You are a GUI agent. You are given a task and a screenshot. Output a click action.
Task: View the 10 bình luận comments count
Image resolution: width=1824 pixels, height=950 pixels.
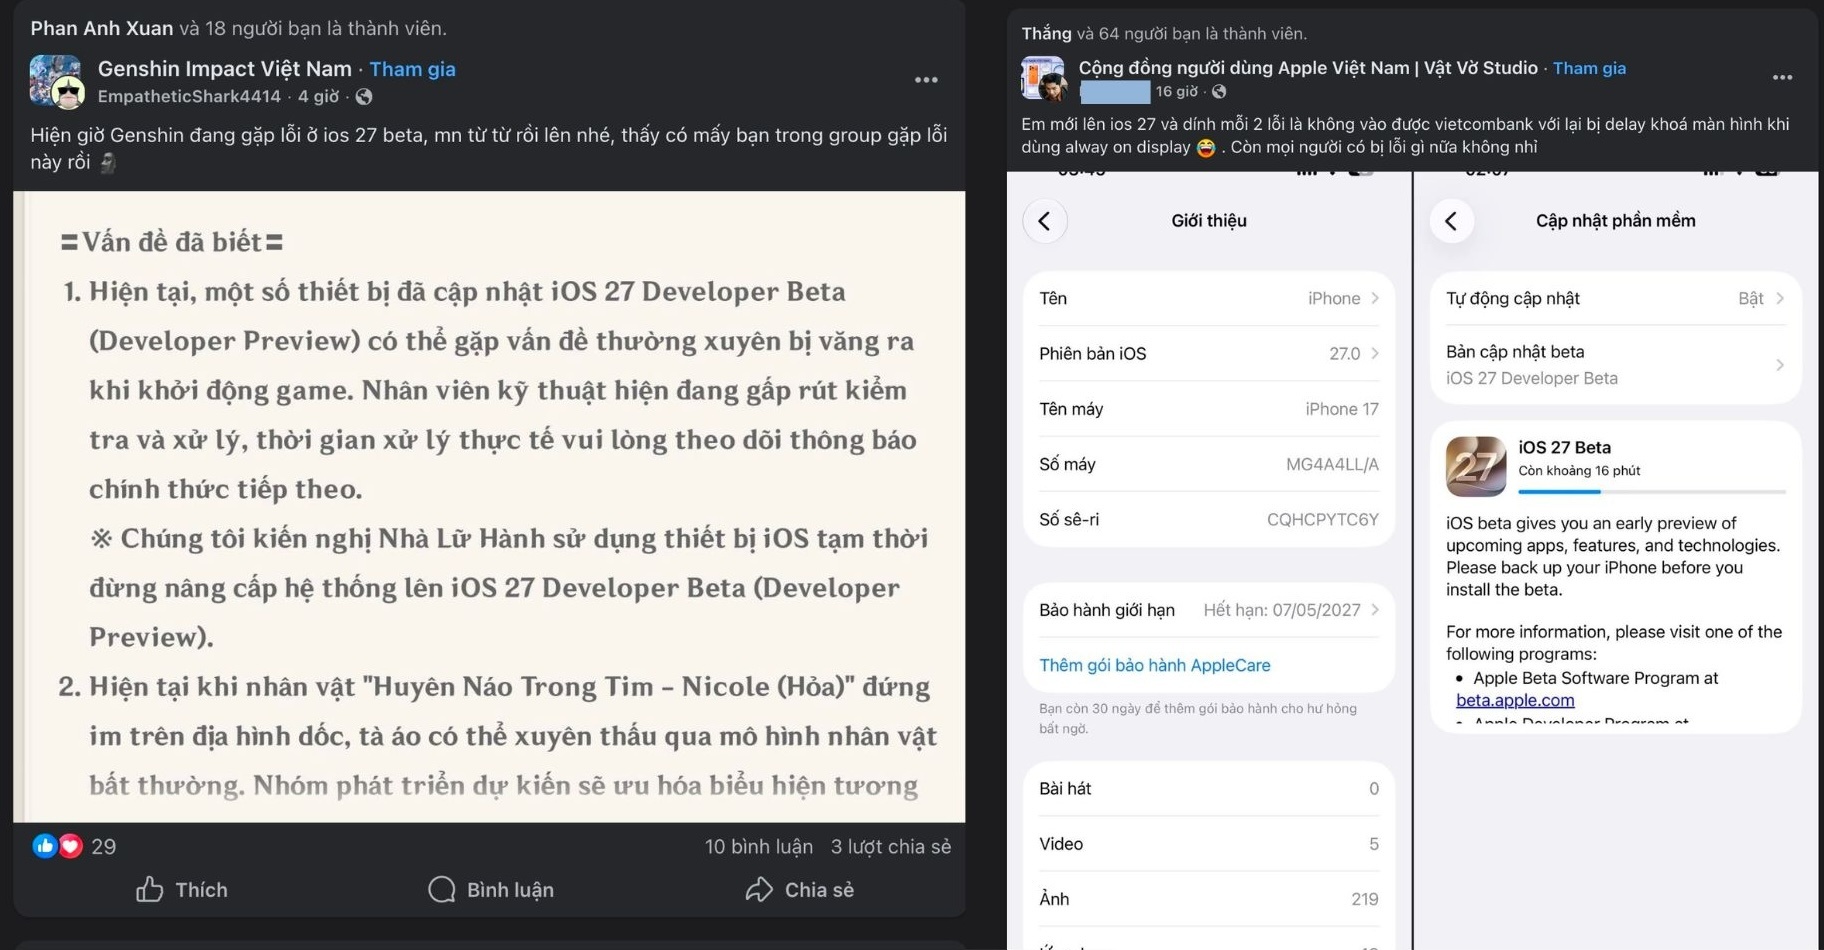pos(758,846)
